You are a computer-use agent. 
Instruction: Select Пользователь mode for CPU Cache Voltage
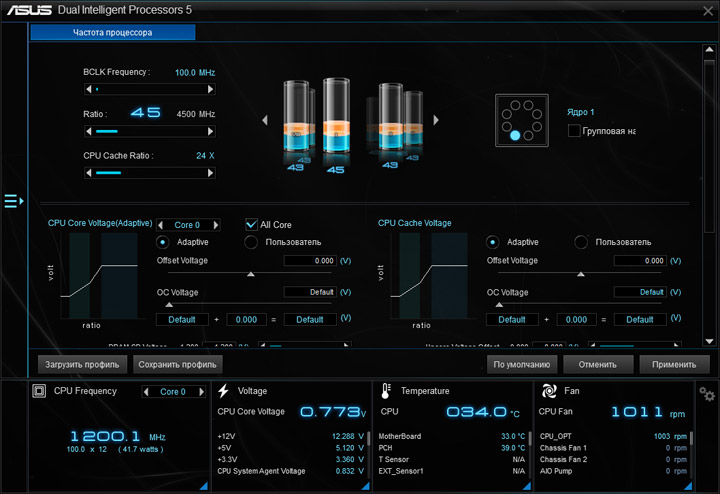pos(581,242)
